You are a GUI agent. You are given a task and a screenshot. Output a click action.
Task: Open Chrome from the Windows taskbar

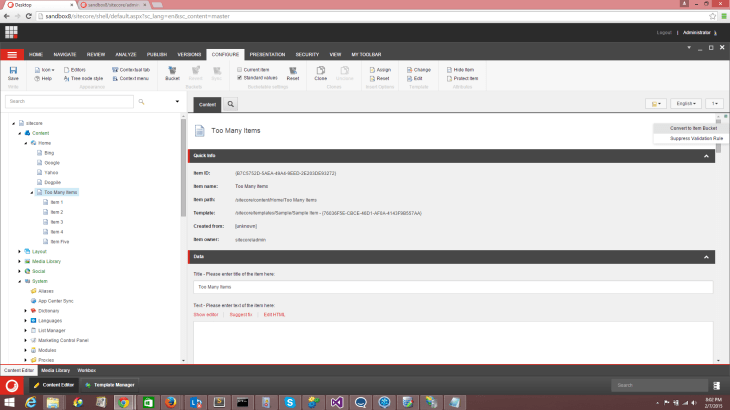coord(123,402)
